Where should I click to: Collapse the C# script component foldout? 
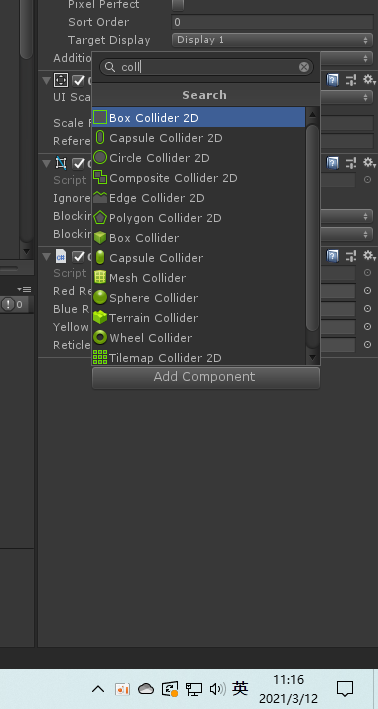pos(47,256)
